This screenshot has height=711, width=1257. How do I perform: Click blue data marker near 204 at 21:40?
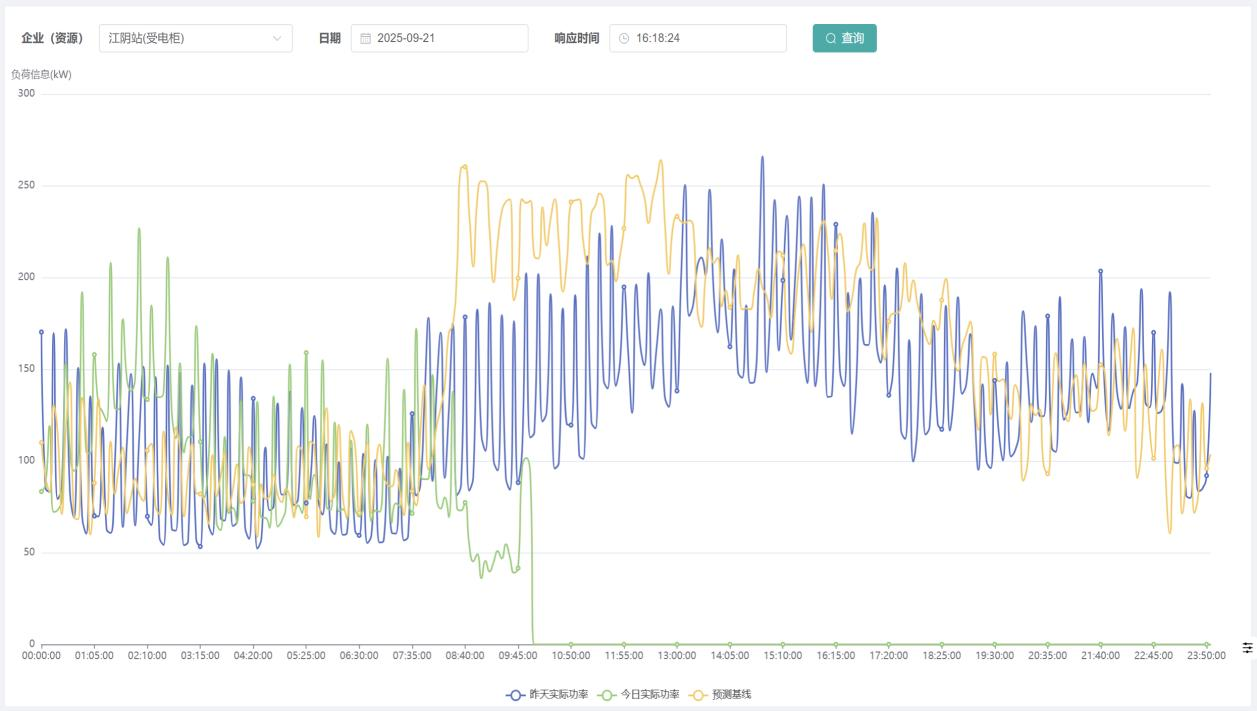click(x=1100, y=271)
